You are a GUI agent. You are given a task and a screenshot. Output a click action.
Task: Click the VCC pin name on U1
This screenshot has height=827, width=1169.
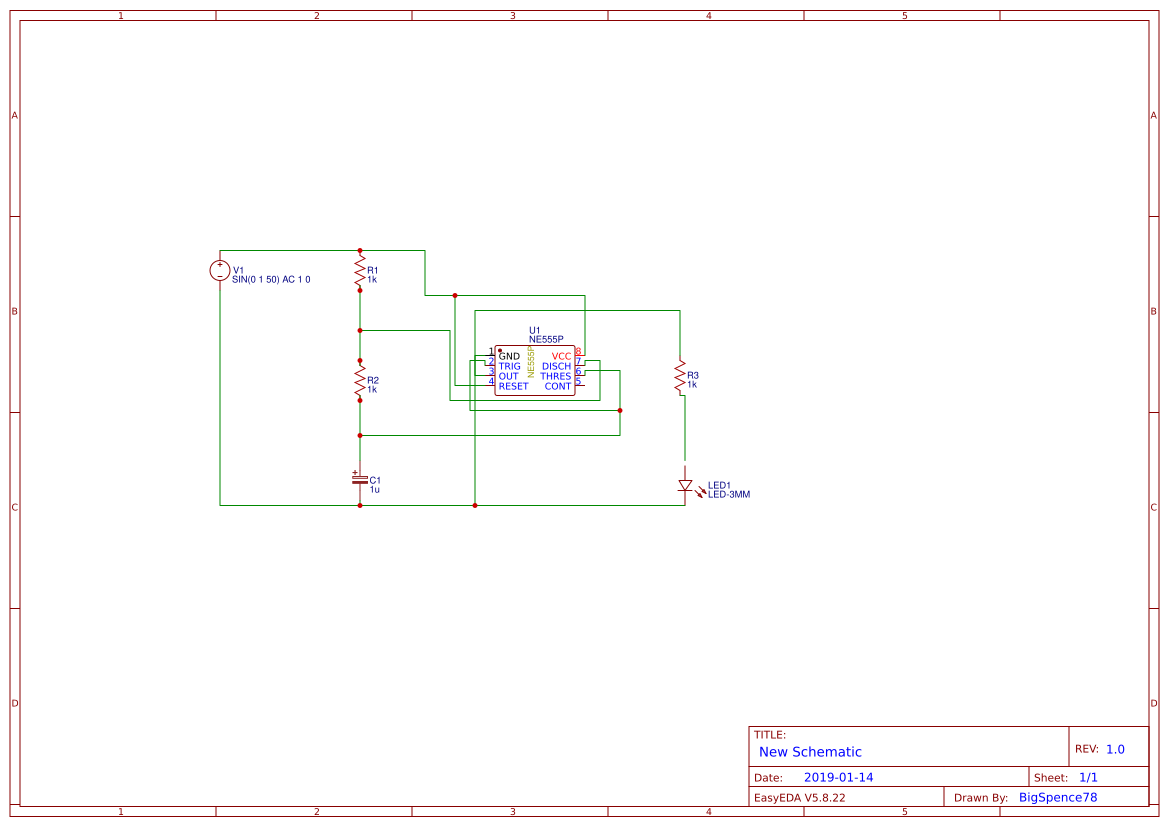point(561,356)
